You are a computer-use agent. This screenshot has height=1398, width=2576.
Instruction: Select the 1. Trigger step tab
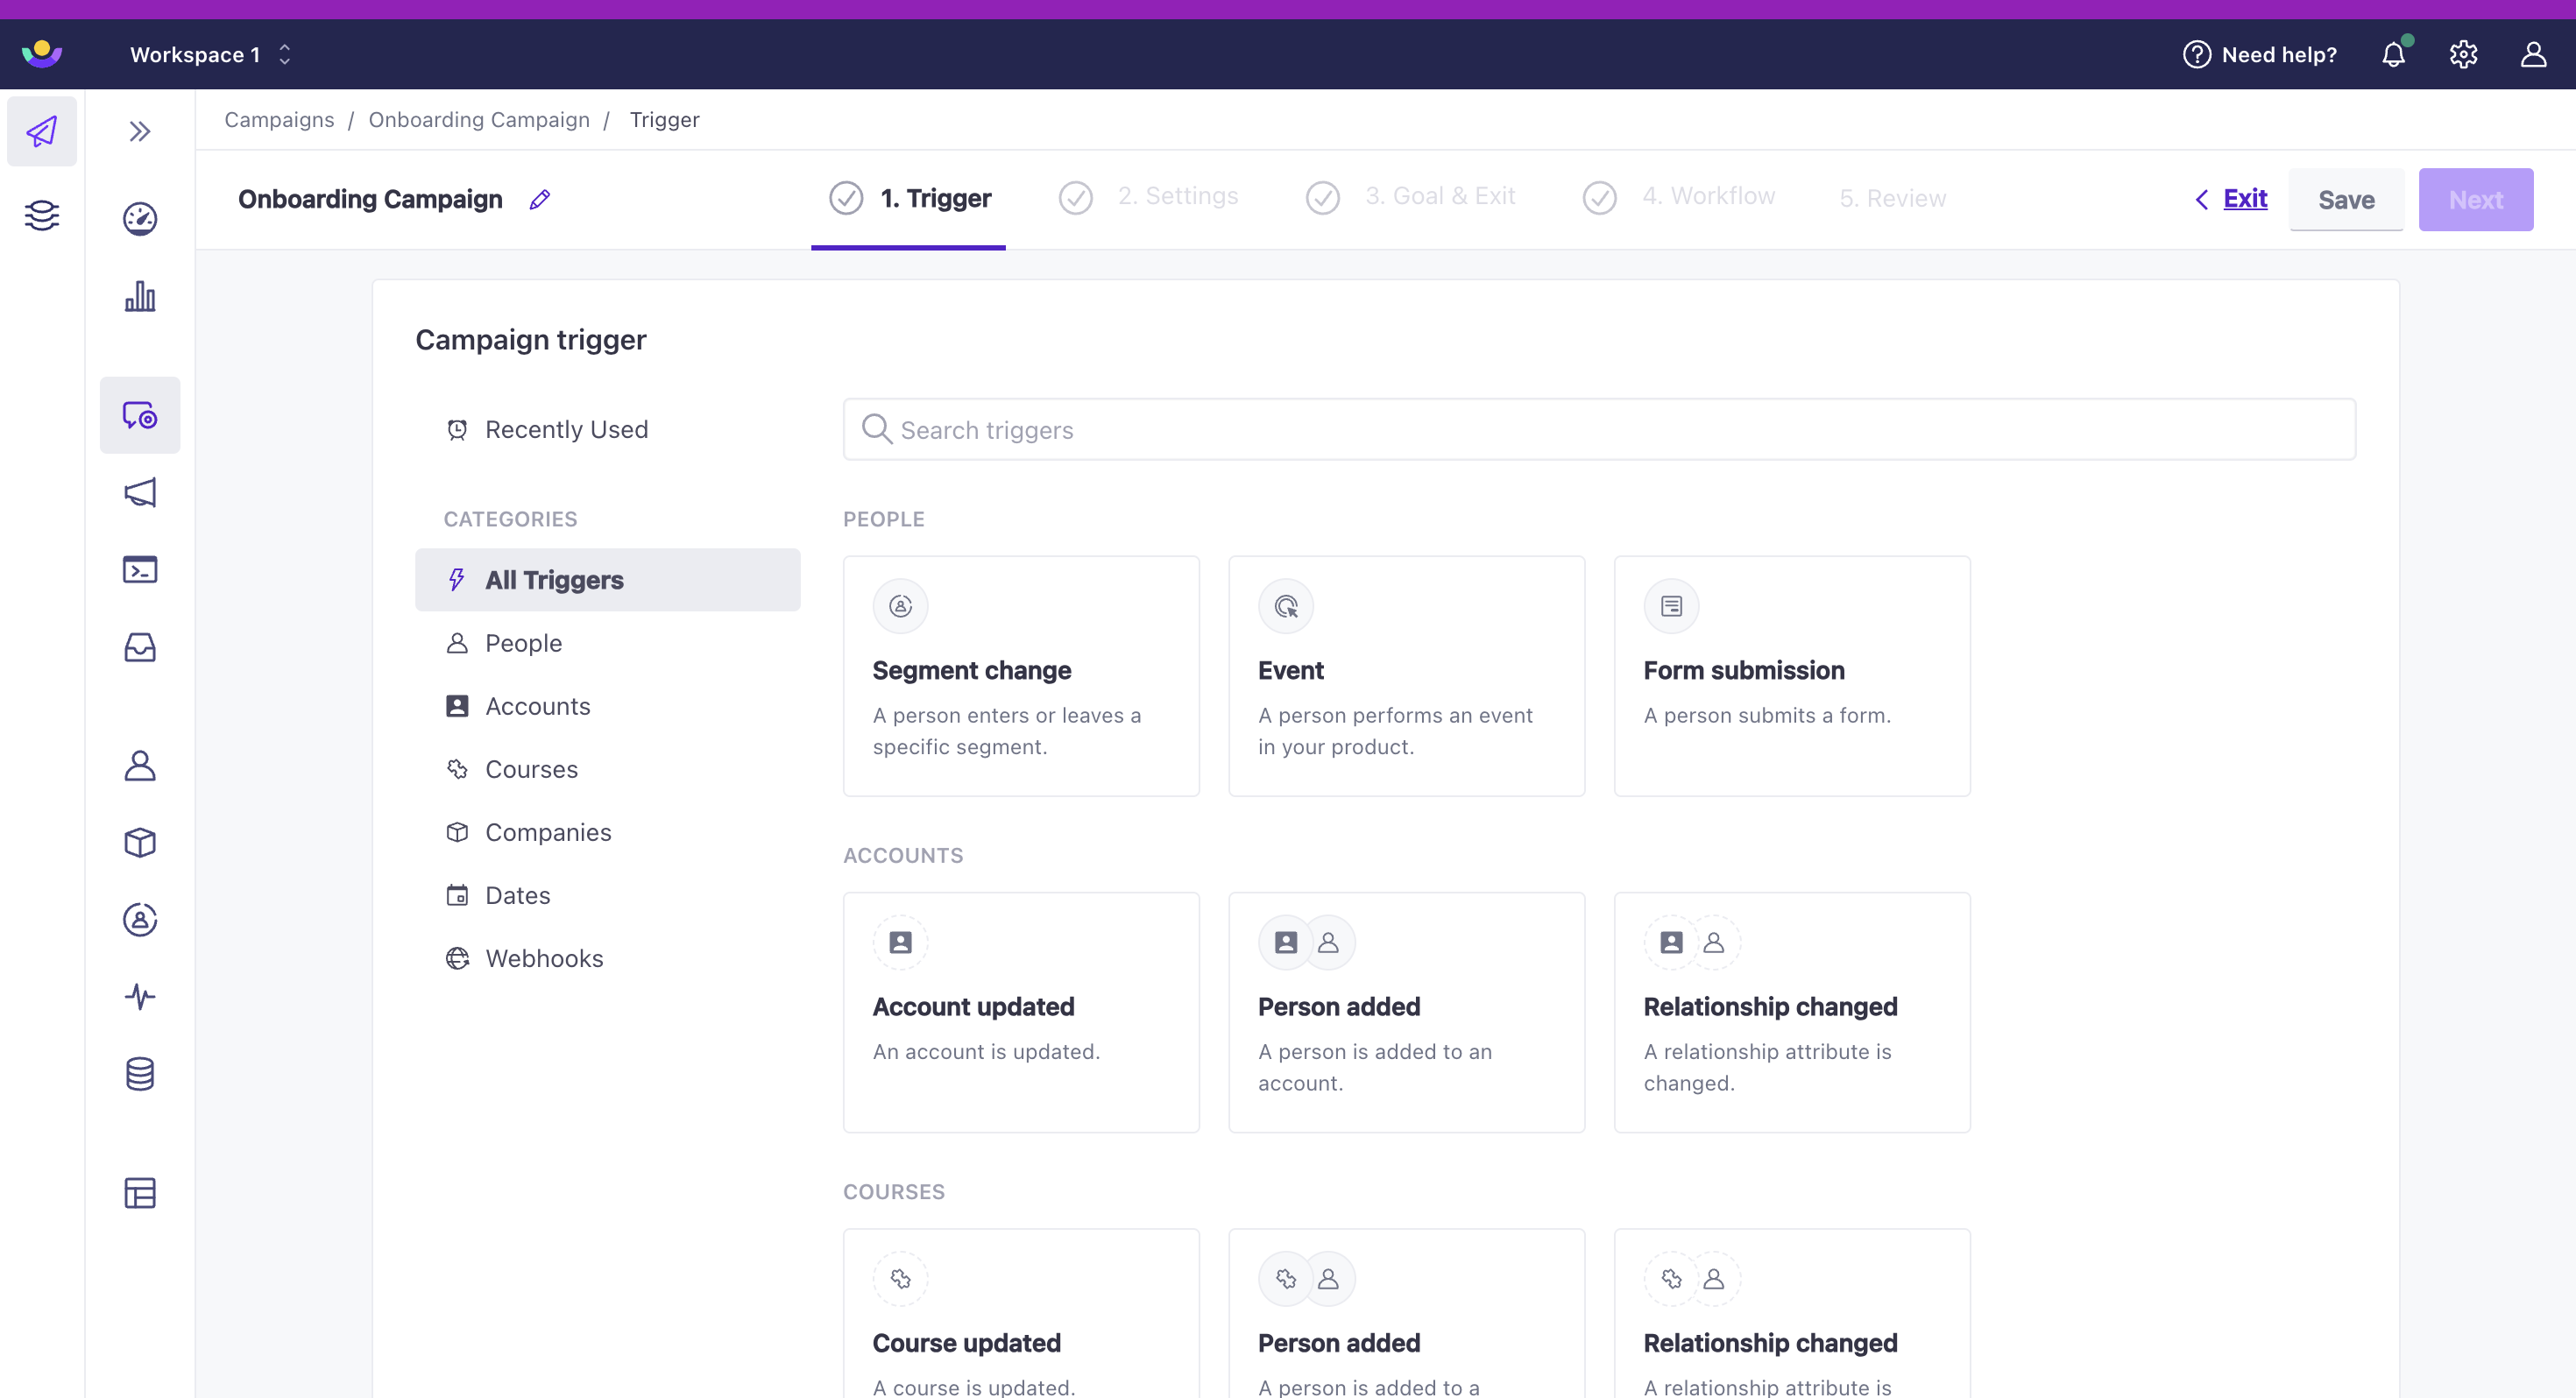[x=909, y=198]
